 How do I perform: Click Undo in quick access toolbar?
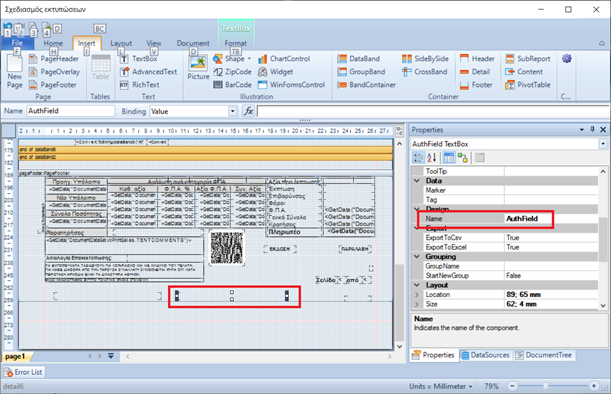click(x=7, y=28)
